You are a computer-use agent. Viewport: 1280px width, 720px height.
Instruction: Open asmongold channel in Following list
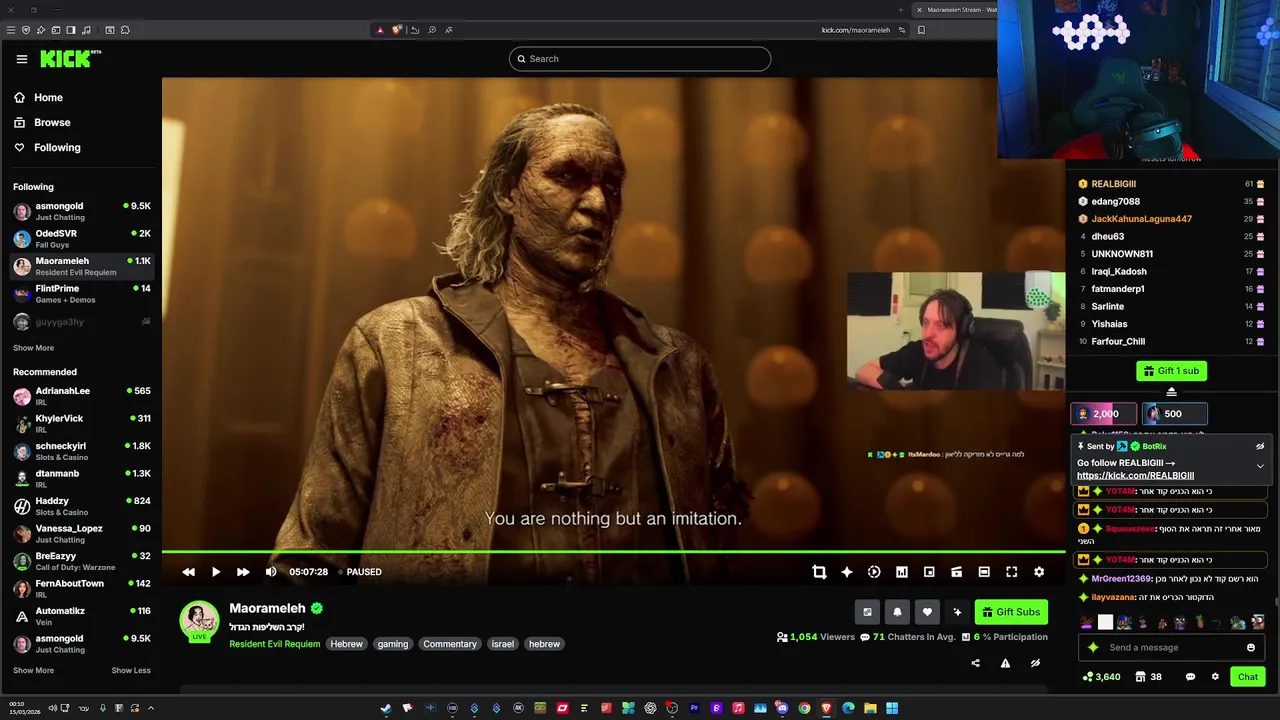click(x=81, y=211)
